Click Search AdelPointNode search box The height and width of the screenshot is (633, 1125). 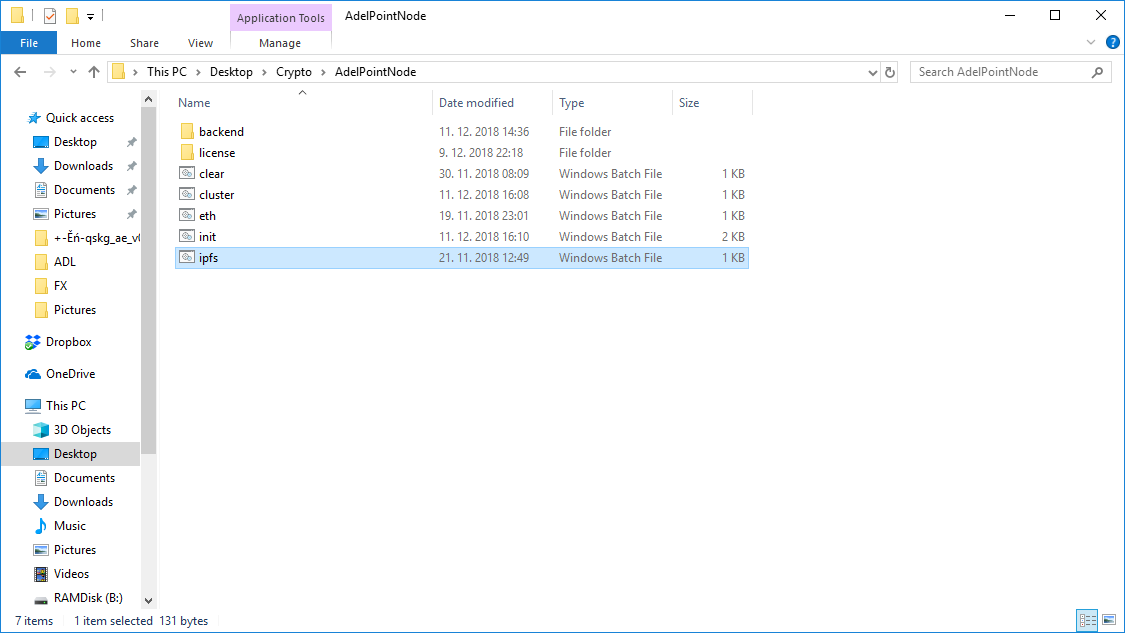1010,72
